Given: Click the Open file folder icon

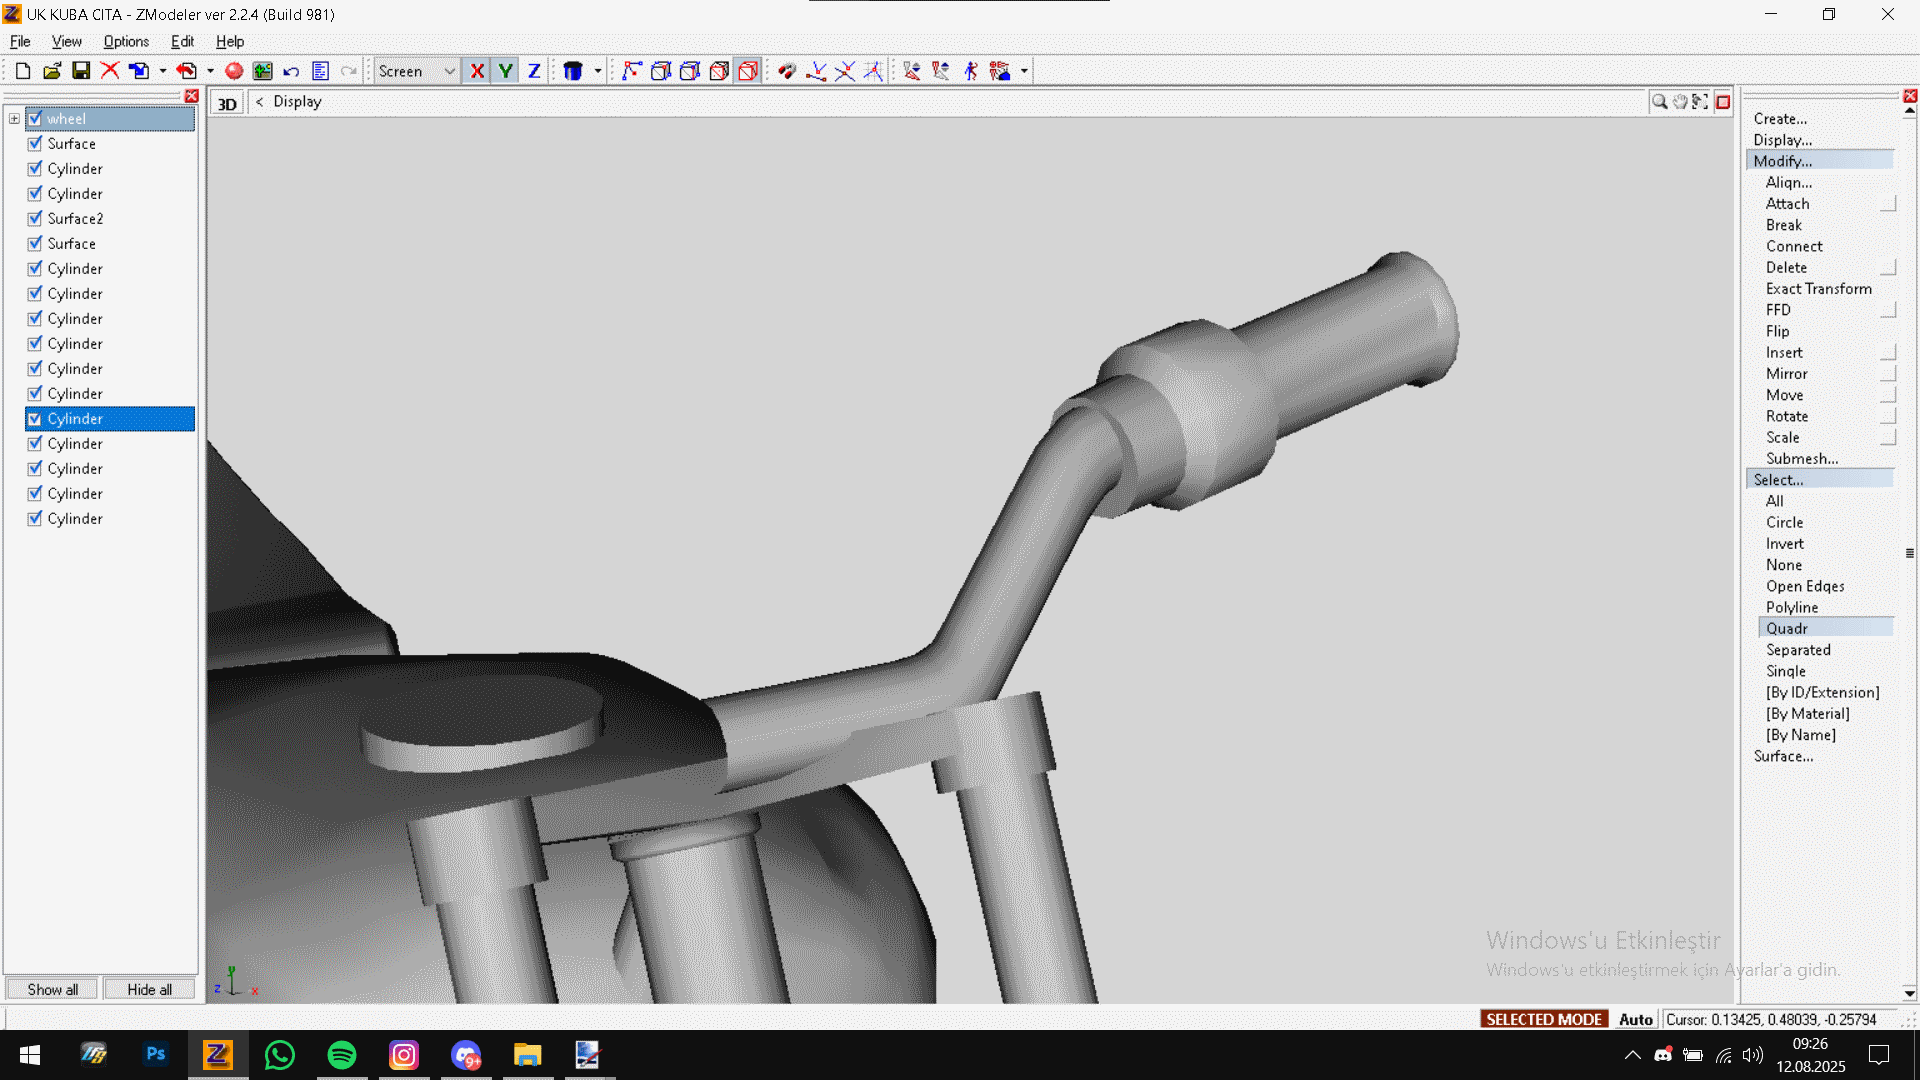Looking at the screenshot, I should (x=52, y=71).
